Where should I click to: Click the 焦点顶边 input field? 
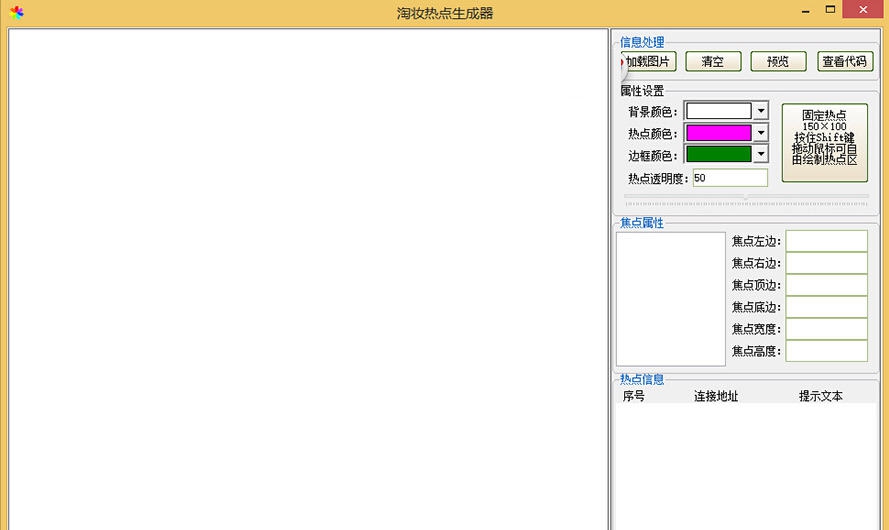coord(827,285)
